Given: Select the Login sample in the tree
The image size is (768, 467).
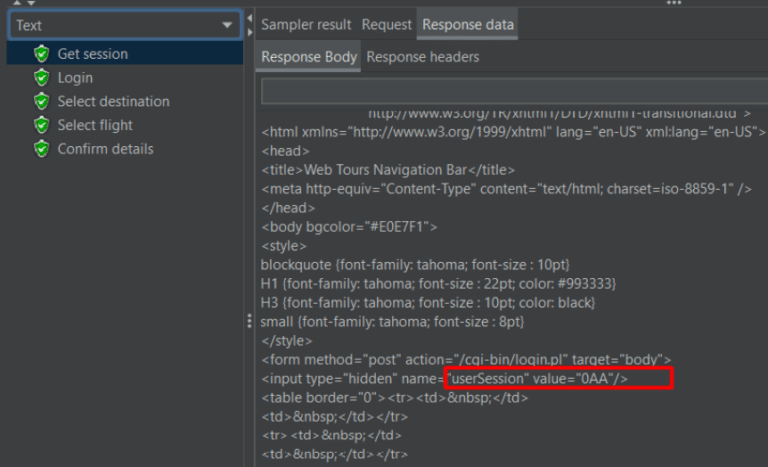Looking at the screenshot, I should 75,78.
